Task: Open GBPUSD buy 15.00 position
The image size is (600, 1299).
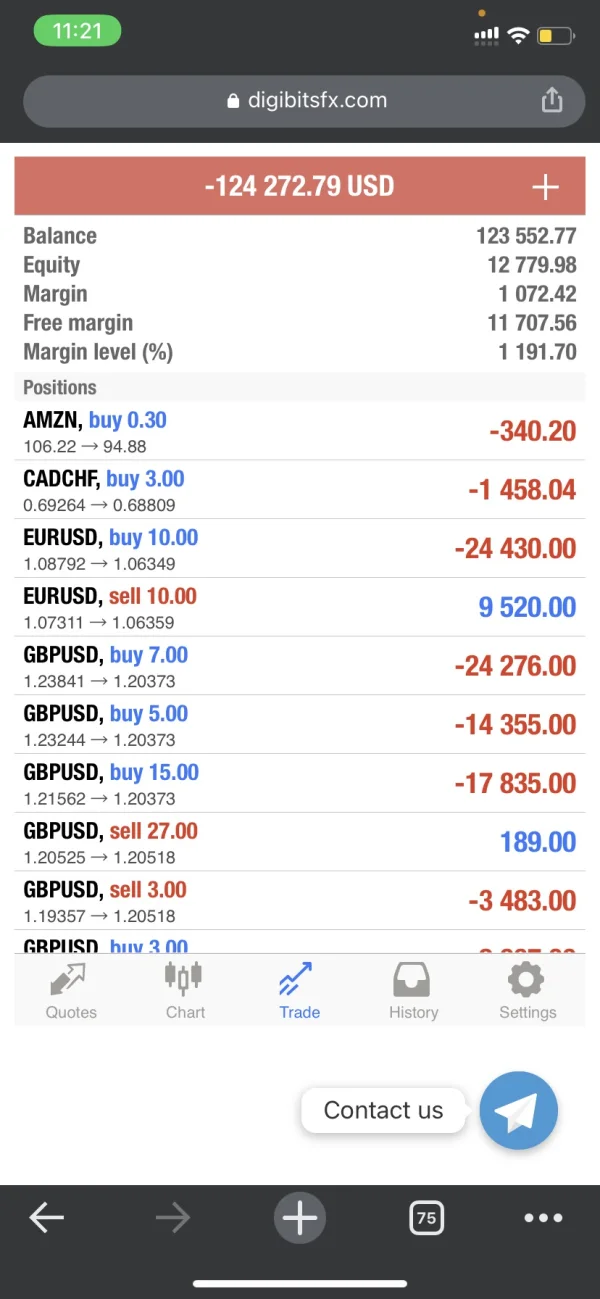Action: [x=299, y=783]
